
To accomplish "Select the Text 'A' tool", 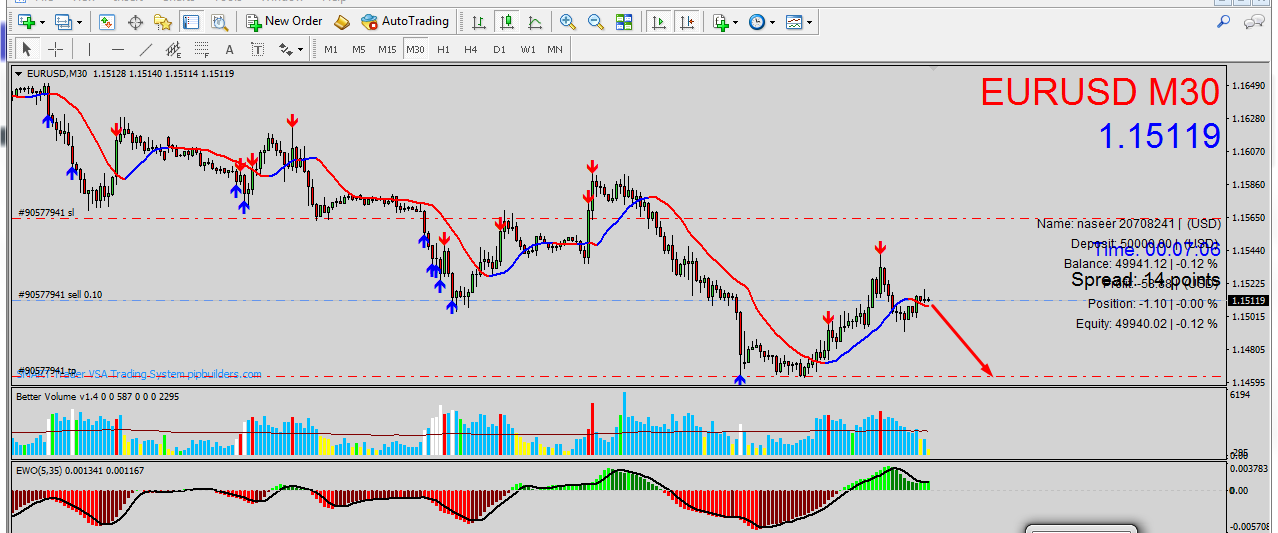I will (229, 49).
